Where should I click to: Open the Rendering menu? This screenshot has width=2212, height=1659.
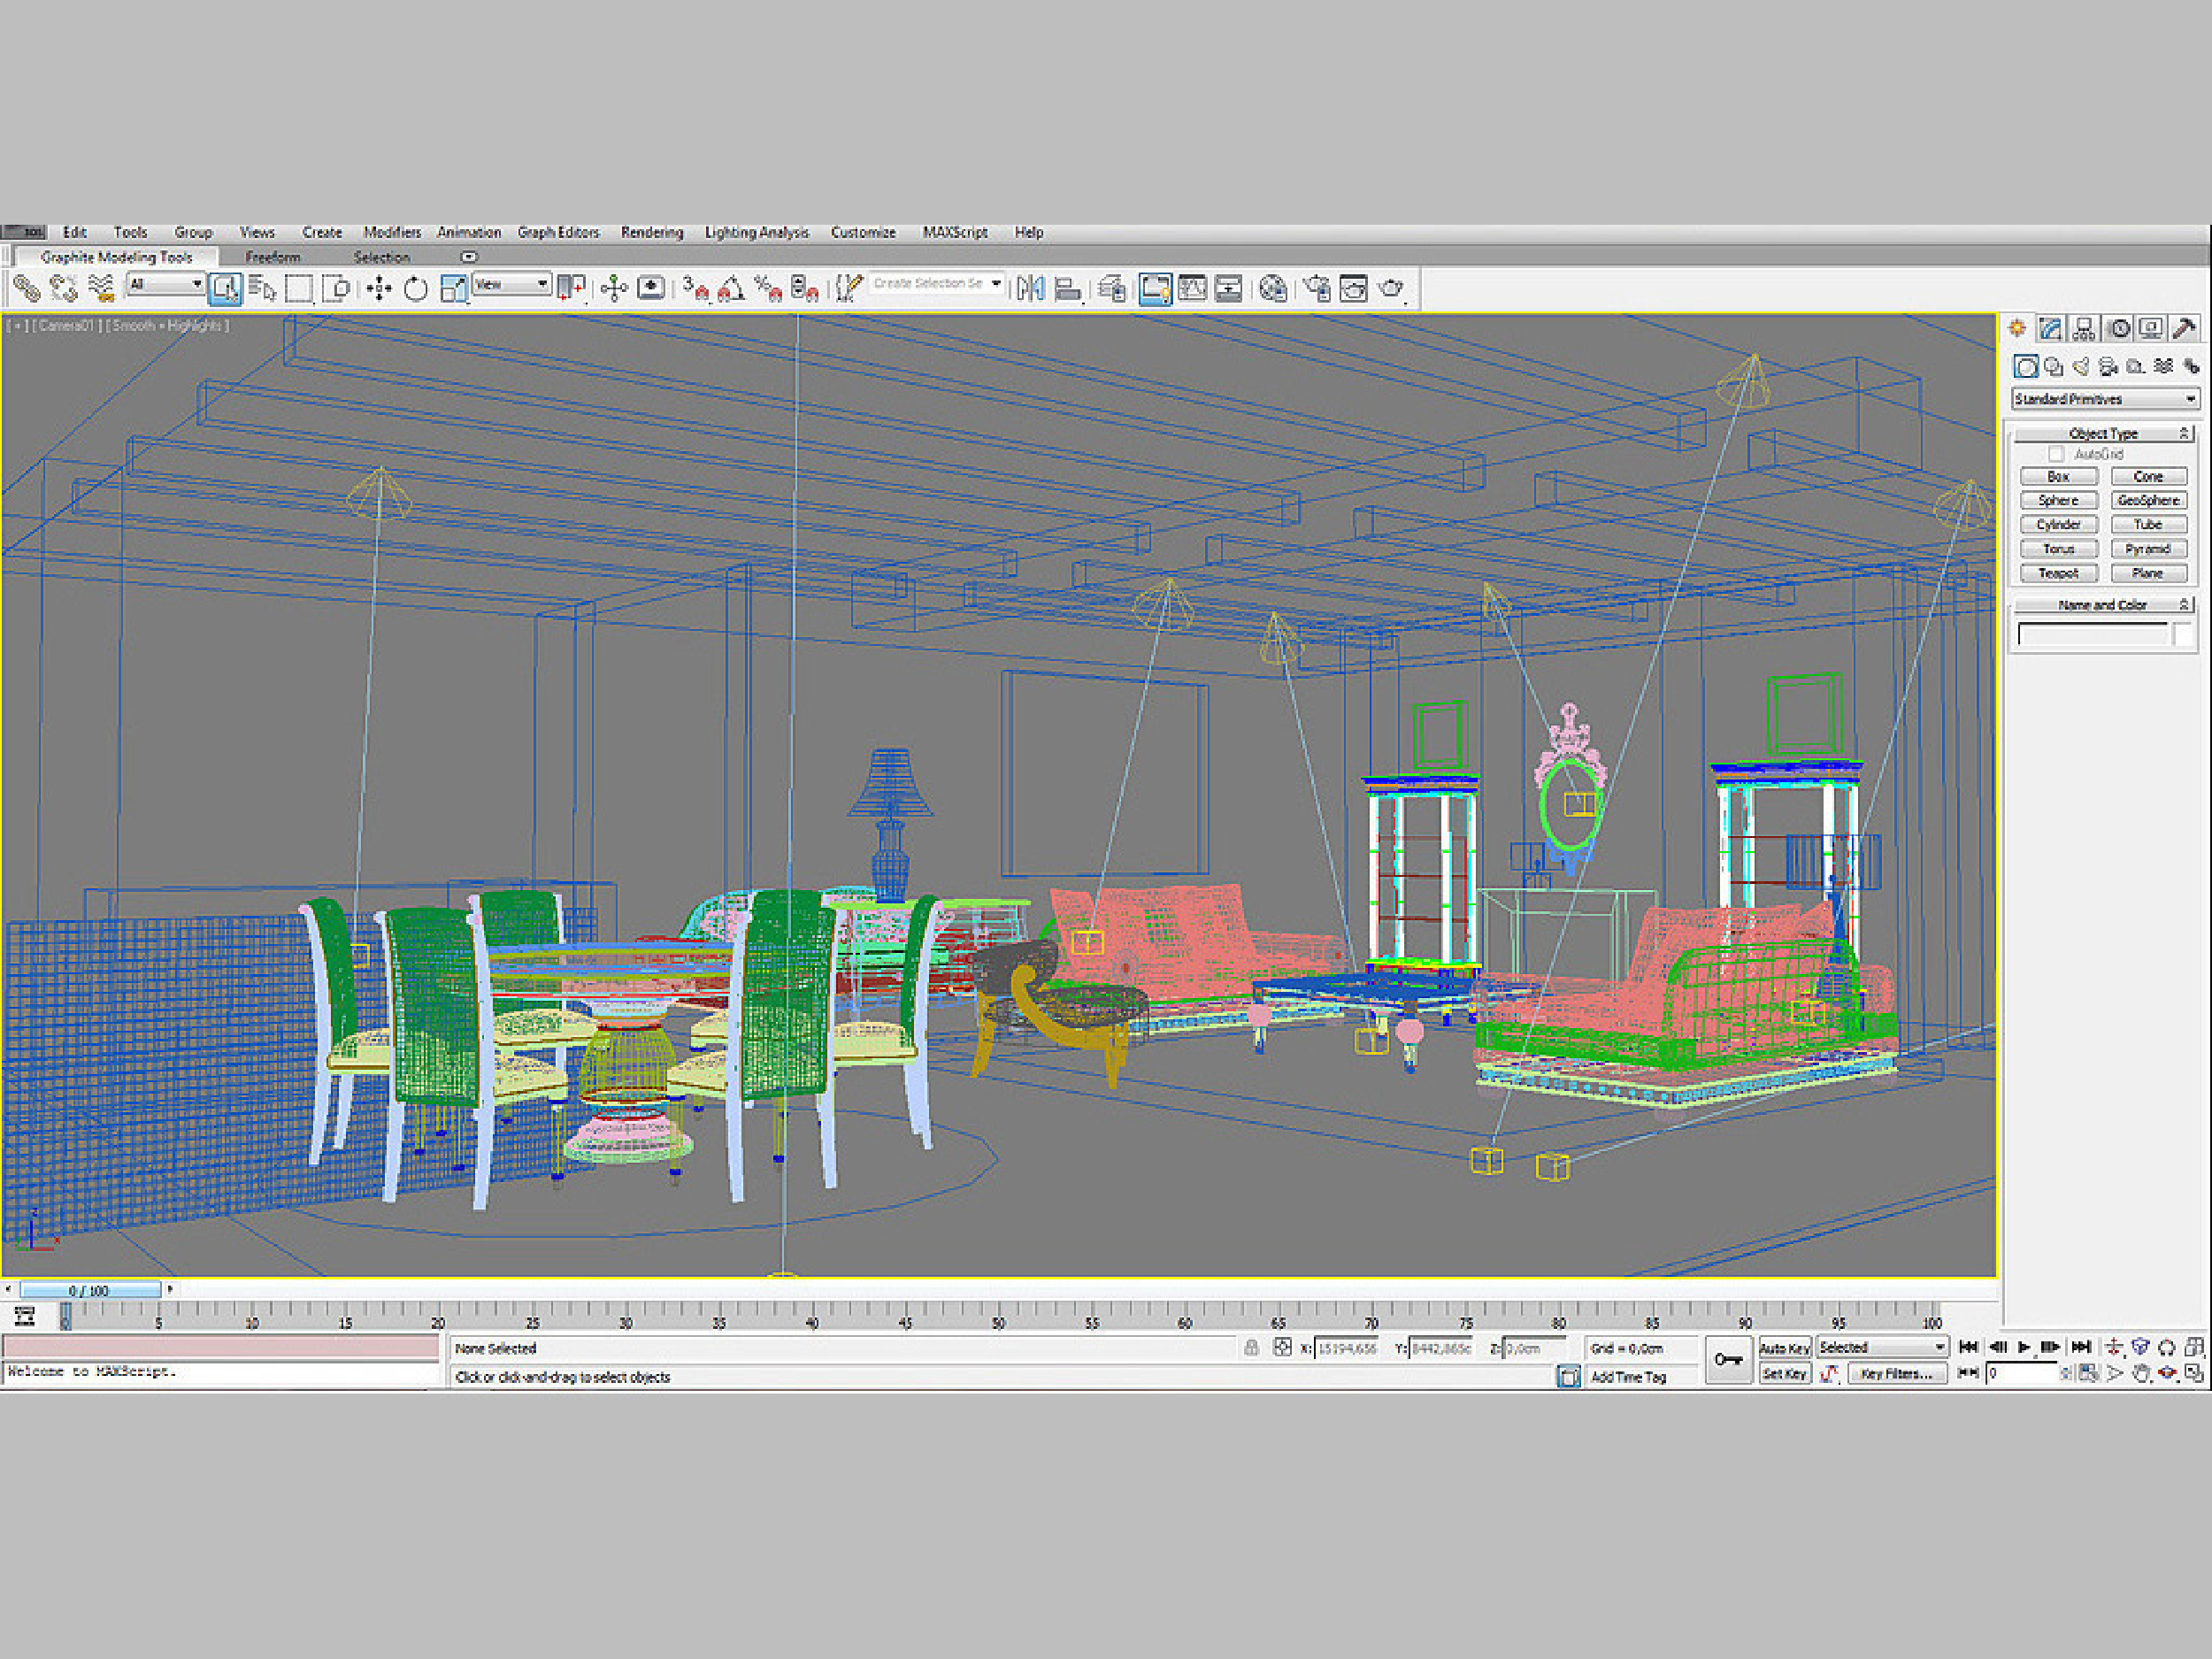pos(651,232)
